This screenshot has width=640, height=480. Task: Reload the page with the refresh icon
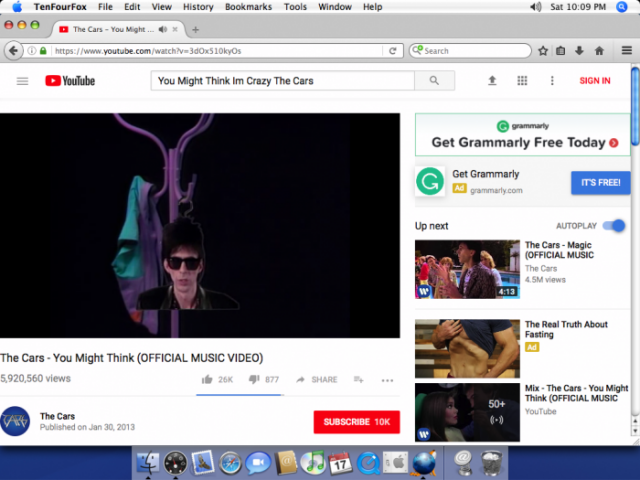tap(393, 51)
